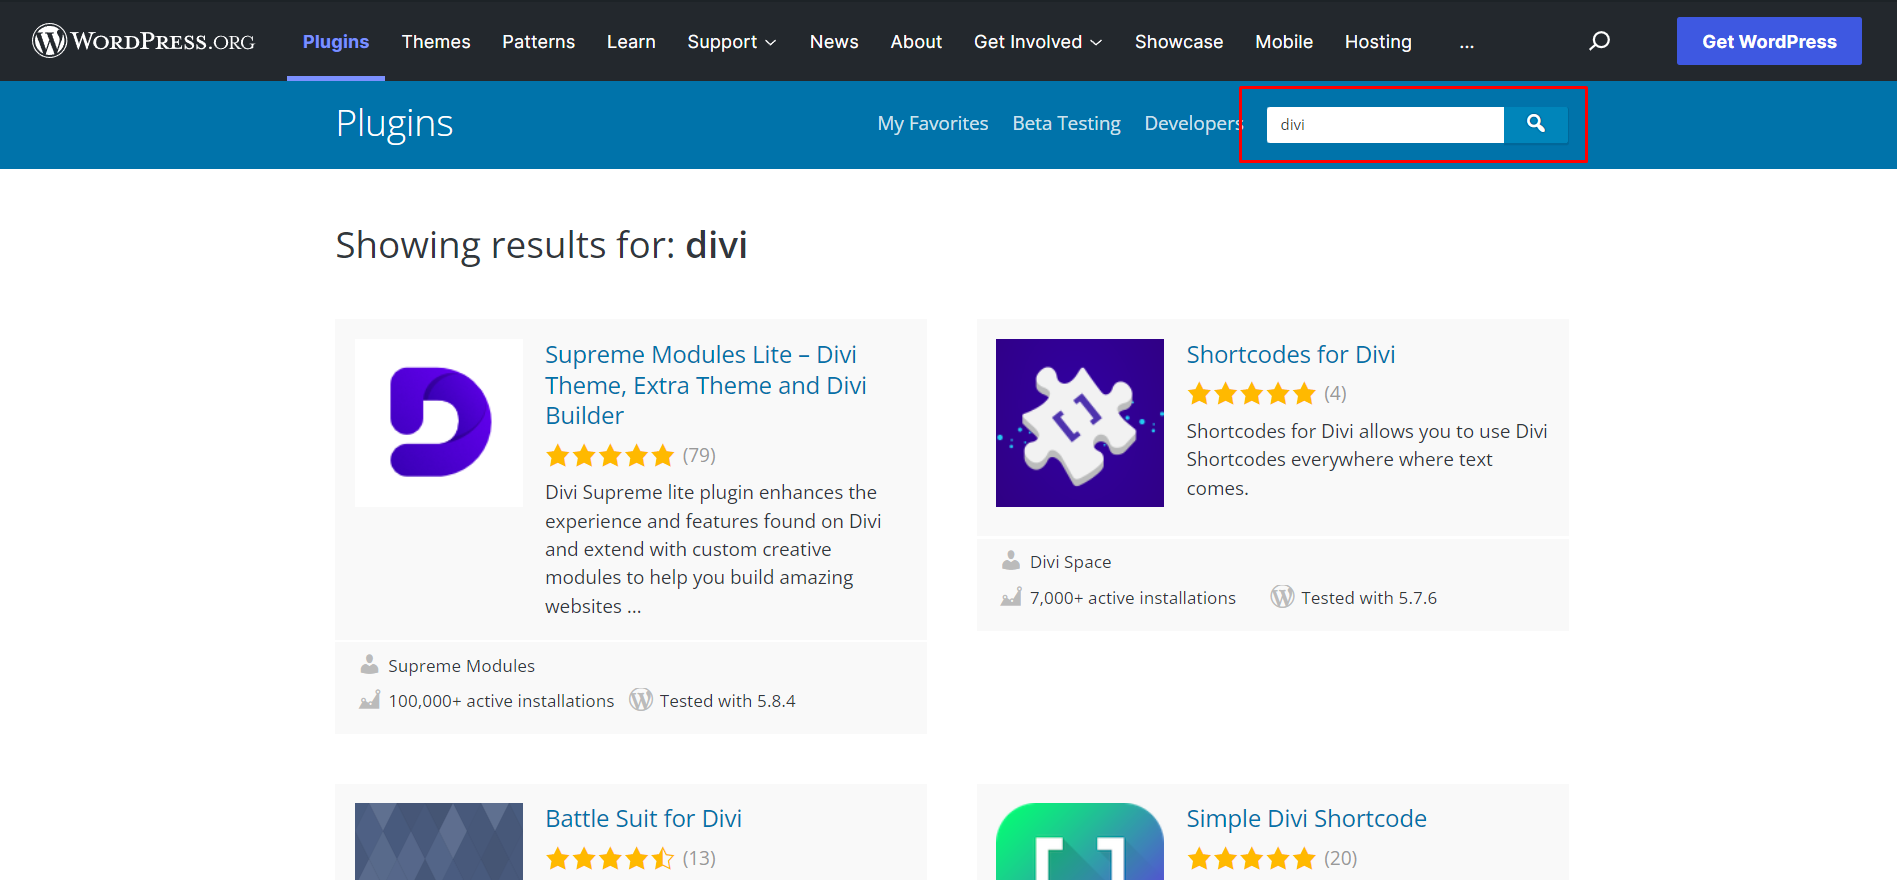Go to Themes in top navigation

(x=436, y=42)
